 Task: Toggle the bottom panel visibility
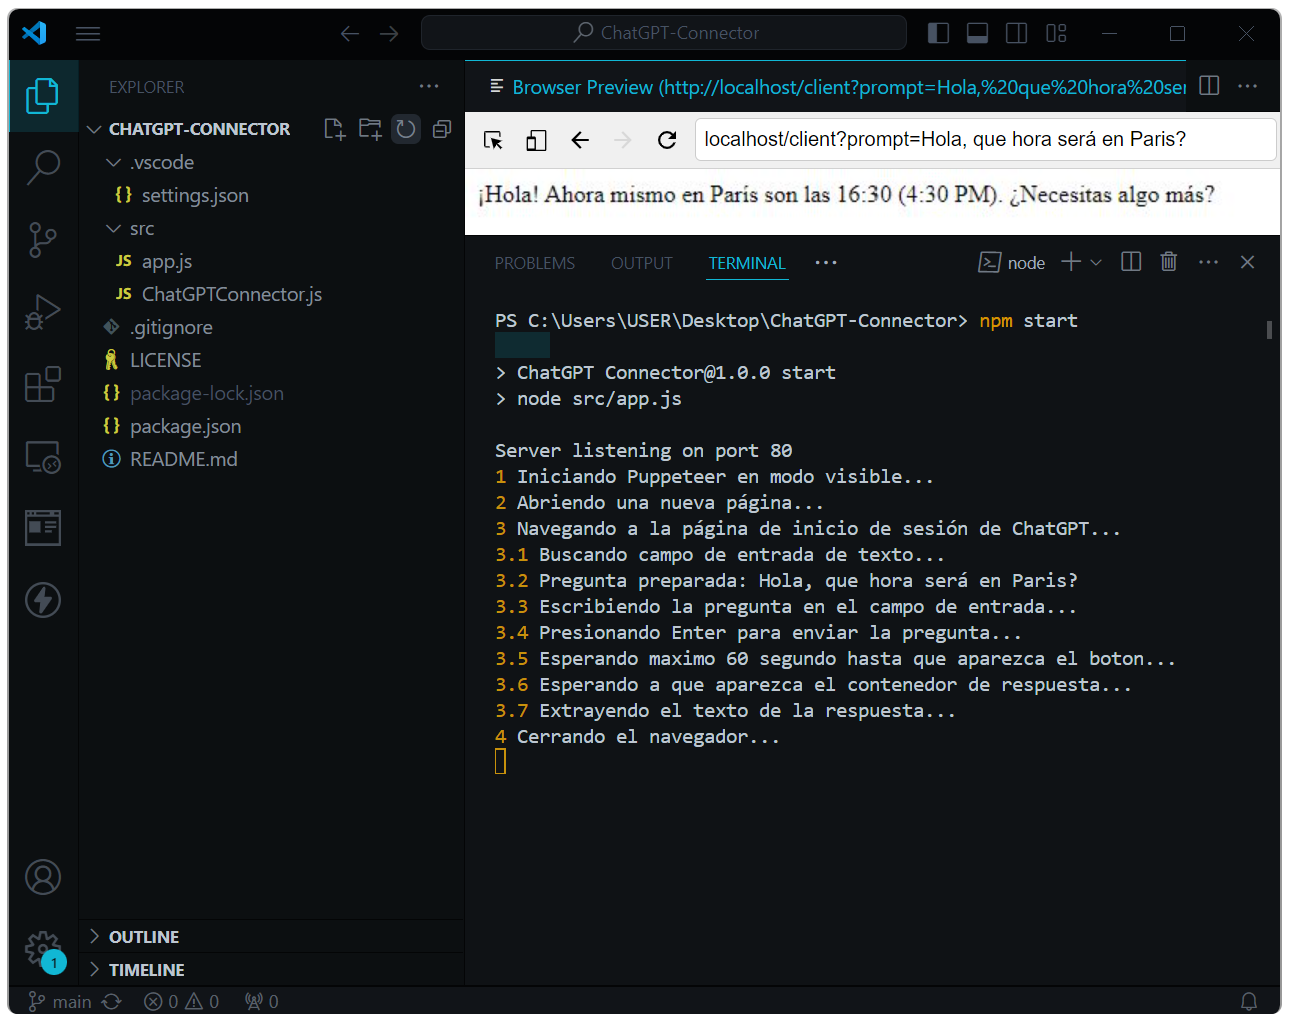pos(977,33)
